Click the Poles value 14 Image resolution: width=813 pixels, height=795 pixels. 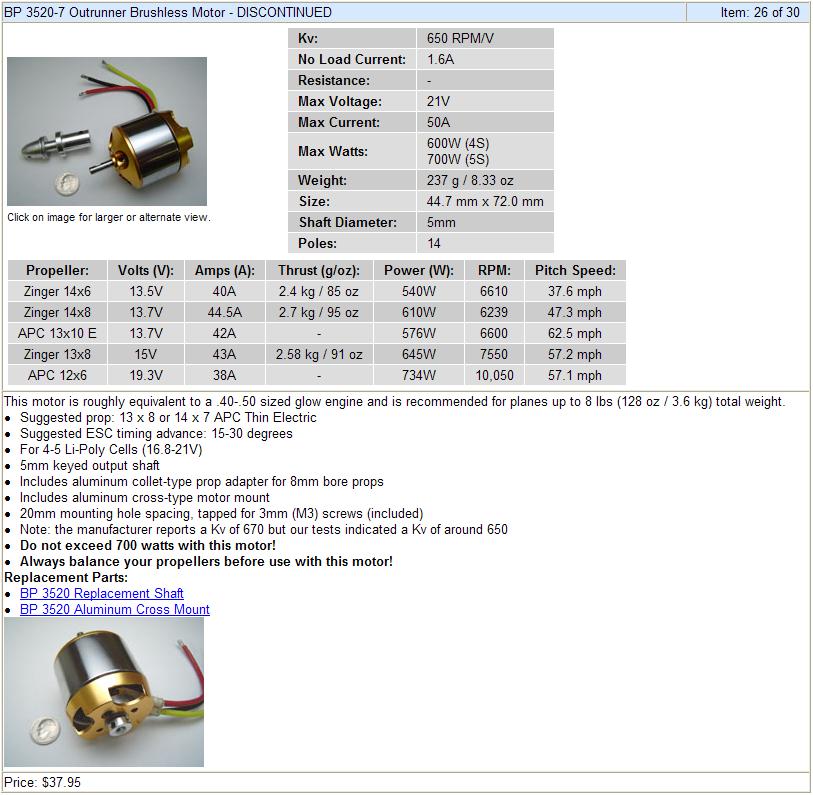433,243
